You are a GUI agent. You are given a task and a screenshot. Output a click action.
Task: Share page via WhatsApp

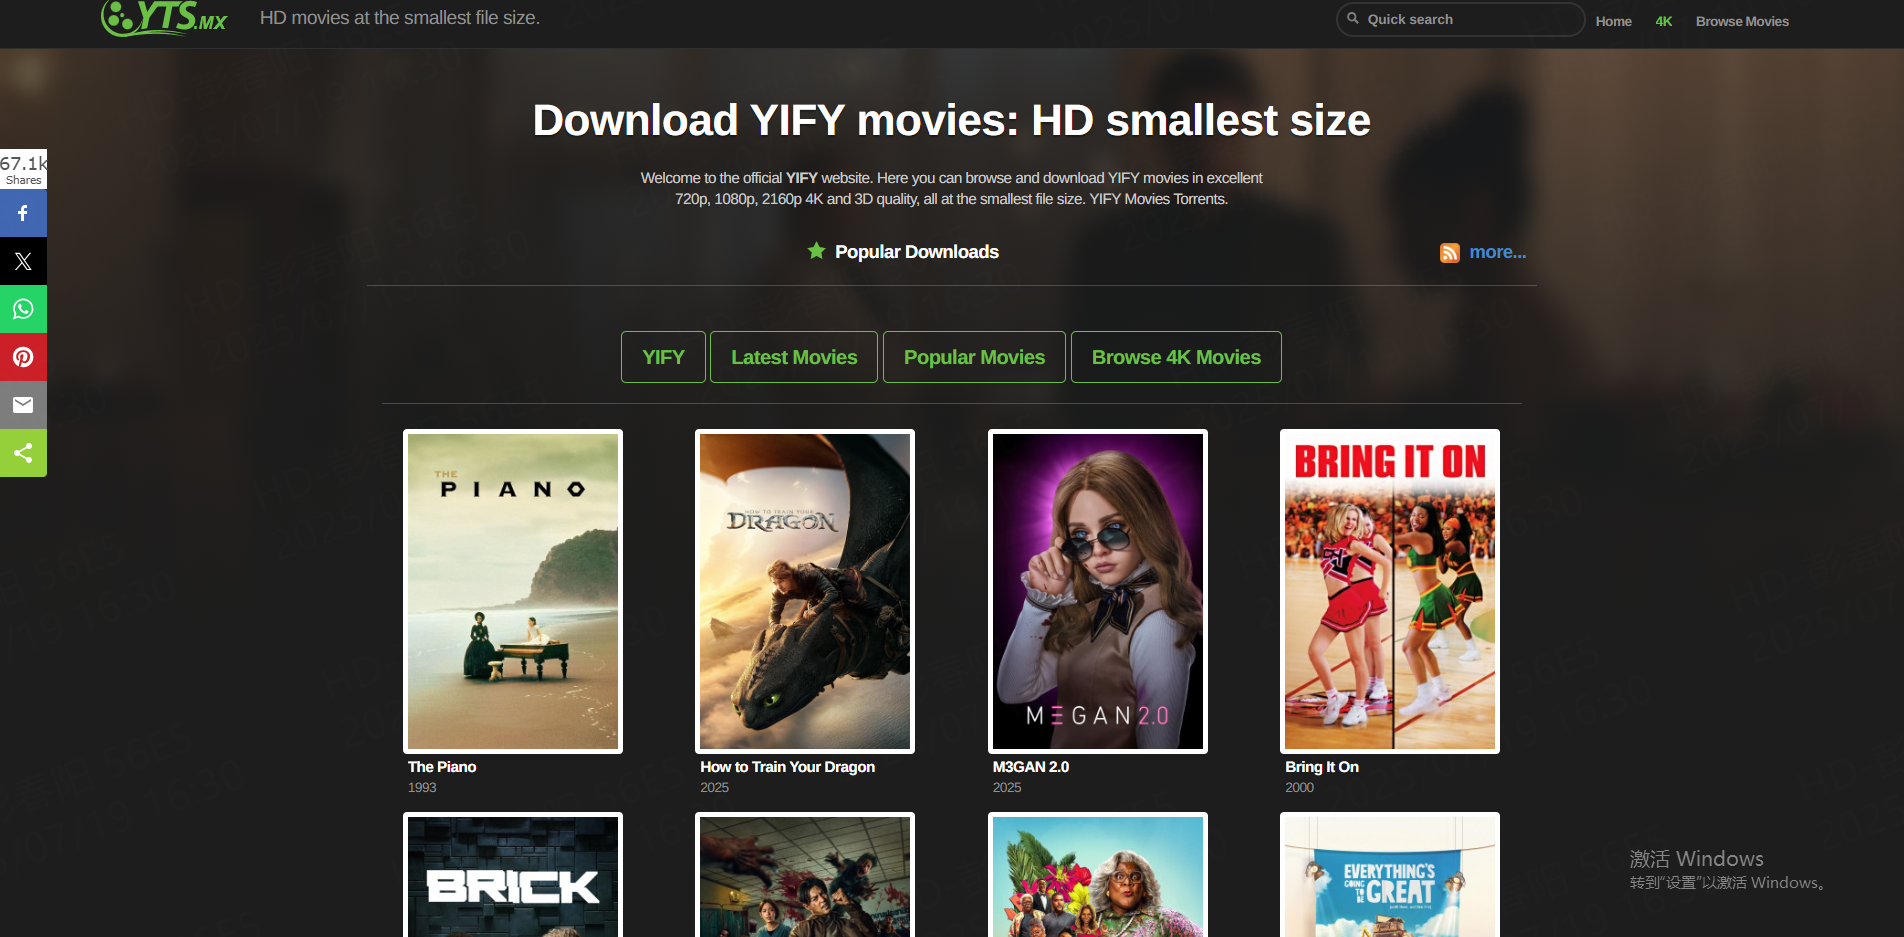tap(23, 309)
